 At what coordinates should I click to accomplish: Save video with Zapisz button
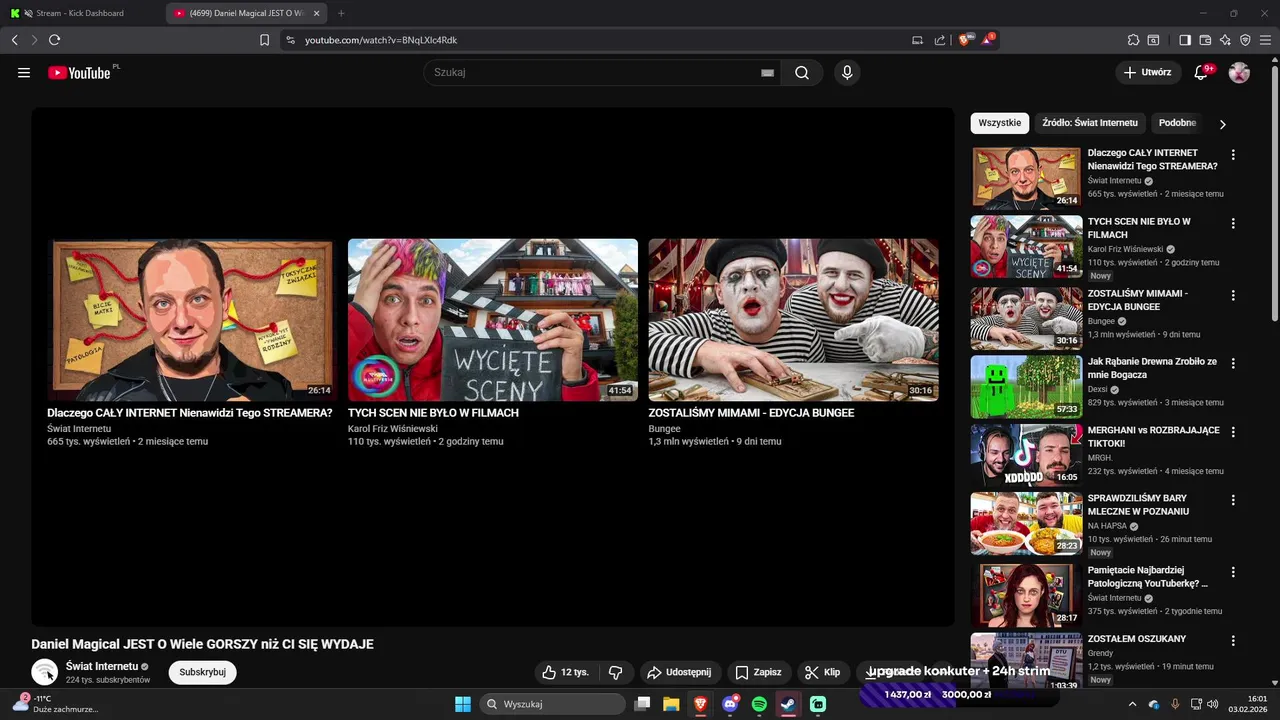[x=758, y=672]
